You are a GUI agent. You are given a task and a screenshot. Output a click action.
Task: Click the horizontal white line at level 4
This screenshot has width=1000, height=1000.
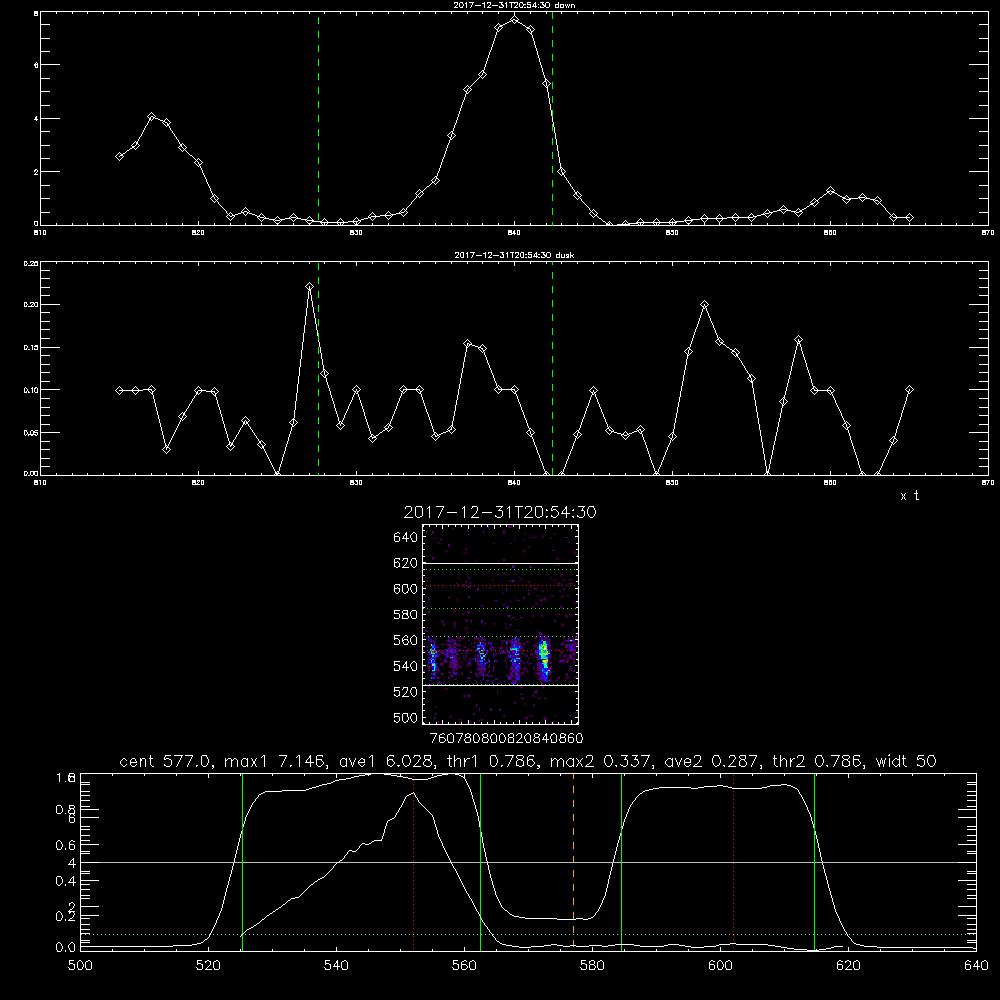point(528,862)
